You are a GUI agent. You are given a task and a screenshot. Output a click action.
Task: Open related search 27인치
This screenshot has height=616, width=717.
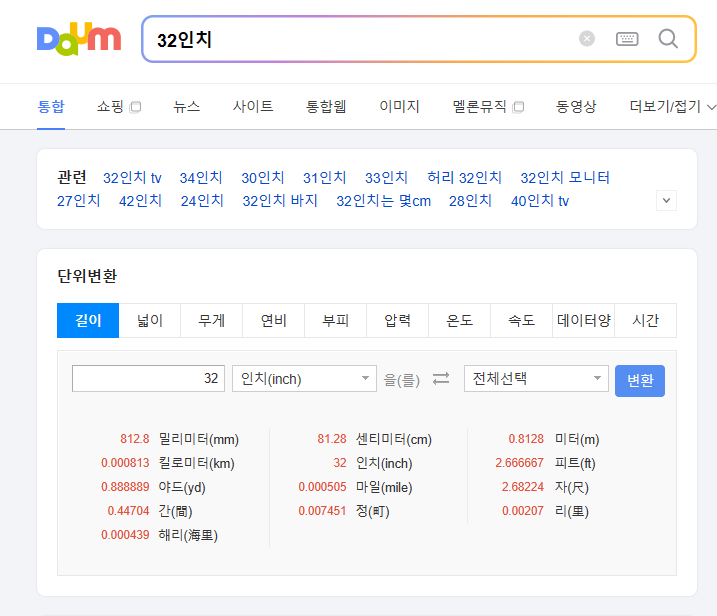79,201
